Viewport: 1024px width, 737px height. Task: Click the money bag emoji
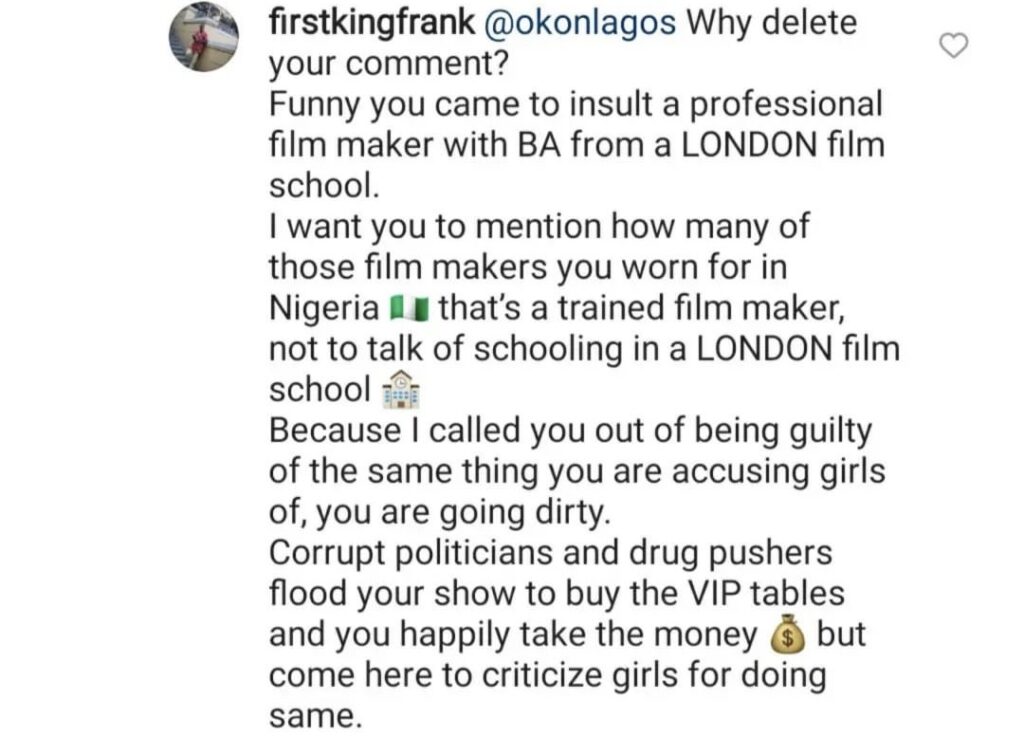[788, 634]
